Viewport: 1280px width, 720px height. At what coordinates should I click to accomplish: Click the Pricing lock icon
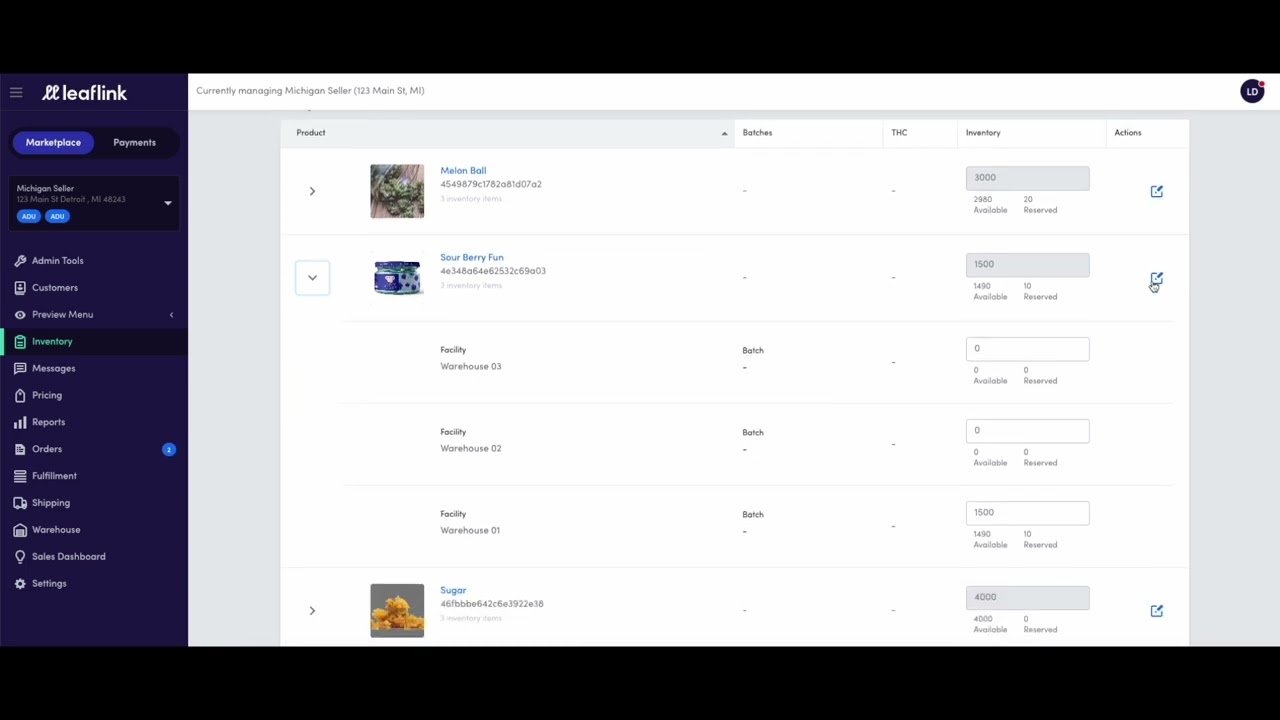point(20,396)
